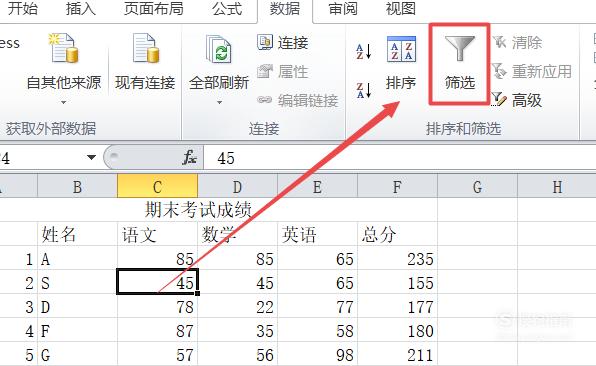Click the 姓名 header cell

tap(78, 234)
